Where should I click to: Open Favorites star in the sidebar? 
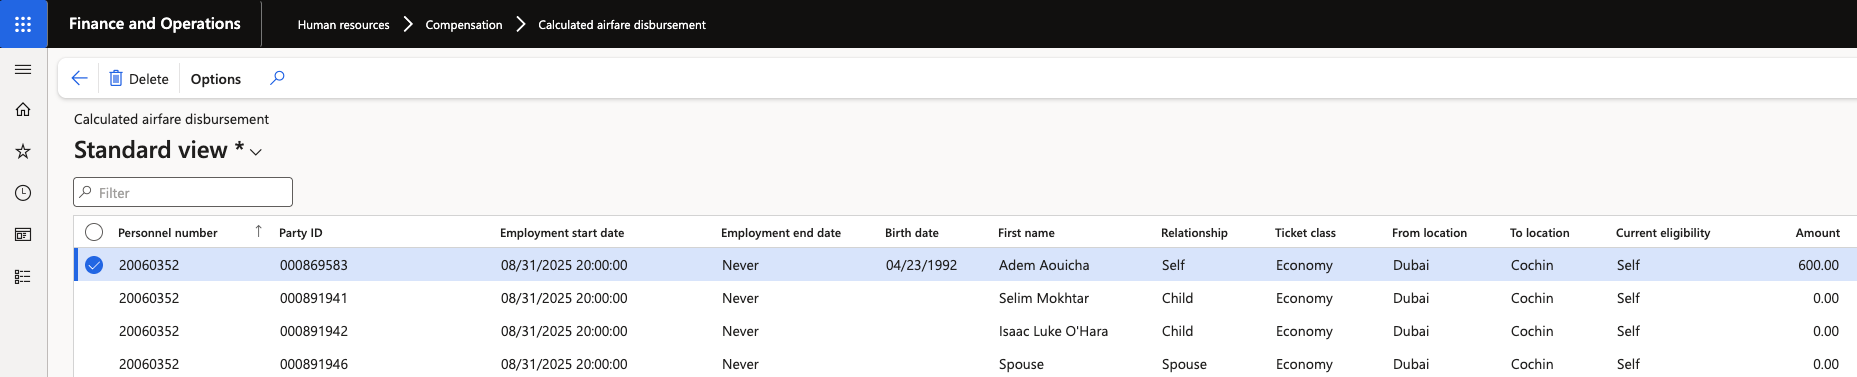pyautogui.click(x=23, y=151)
